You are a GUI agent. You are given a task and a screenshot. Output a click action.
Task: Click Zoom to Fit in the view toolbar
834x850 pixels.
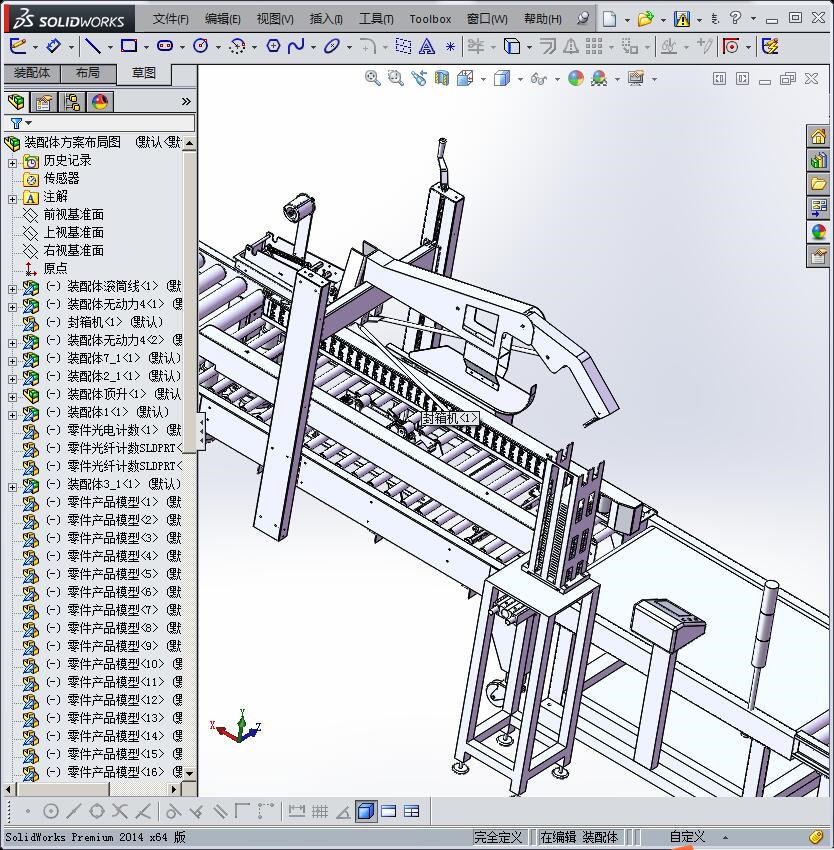(373, 78)
